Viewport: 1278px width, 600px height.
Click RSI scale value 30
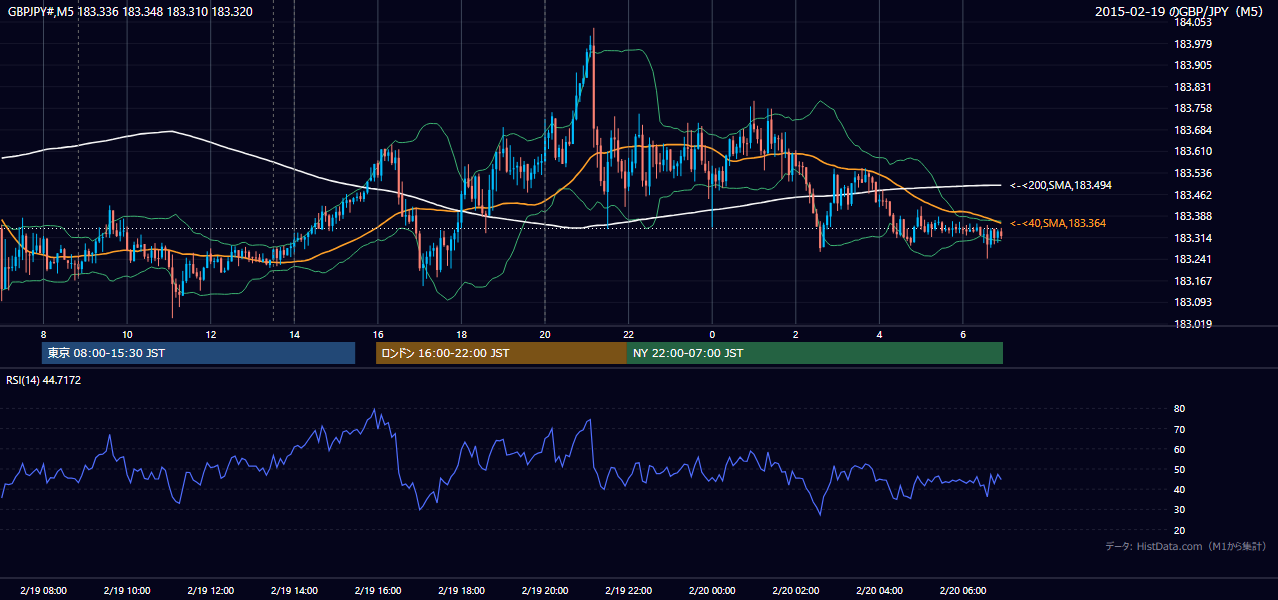pyautogui.click(x=1179, y=510)
